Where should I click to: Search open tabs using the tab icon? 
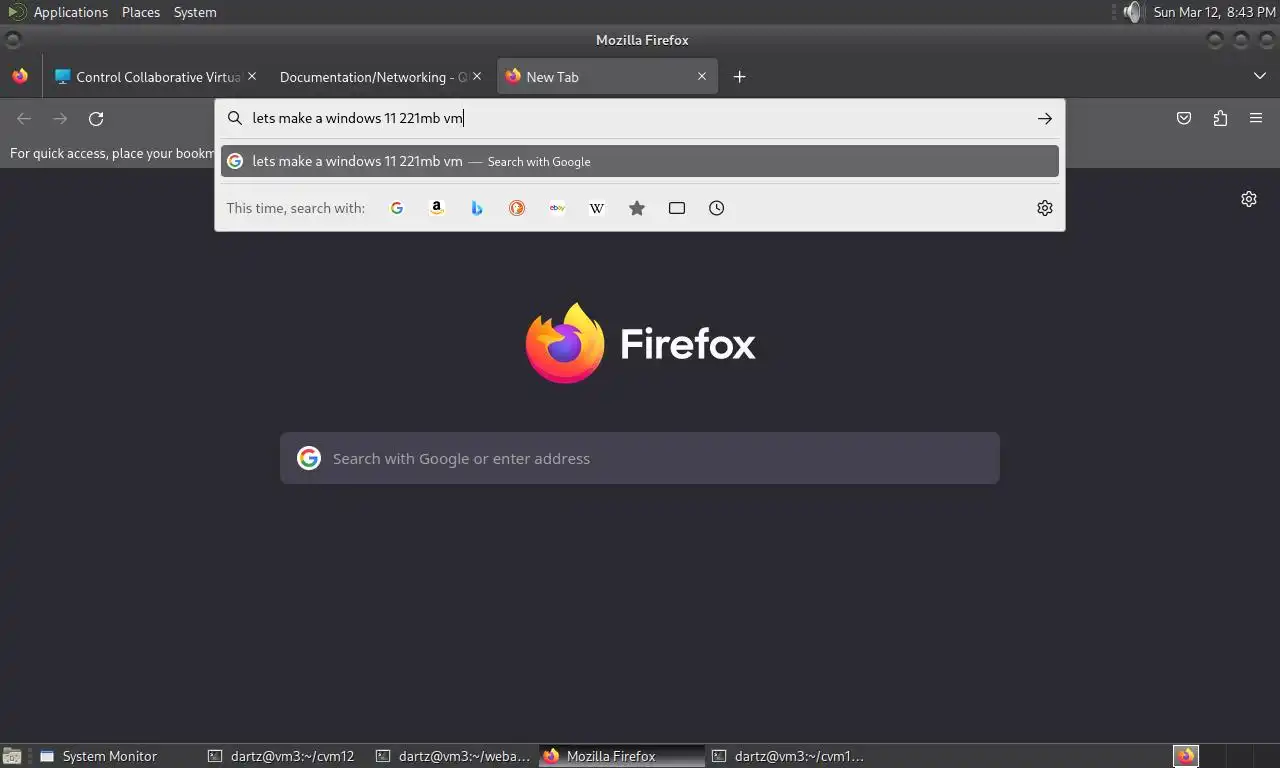tap(677, 208)
